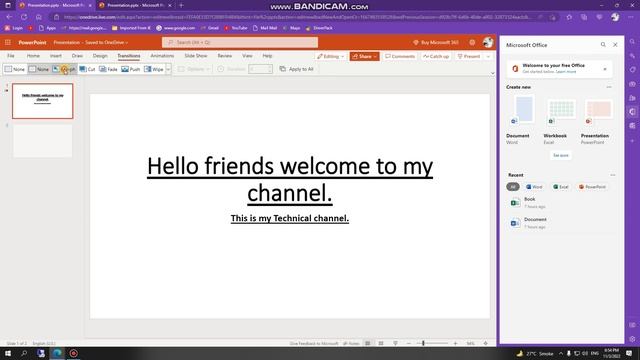The image size is (640, 360).
Task: Filter recent files by Word
Action: 534,187
